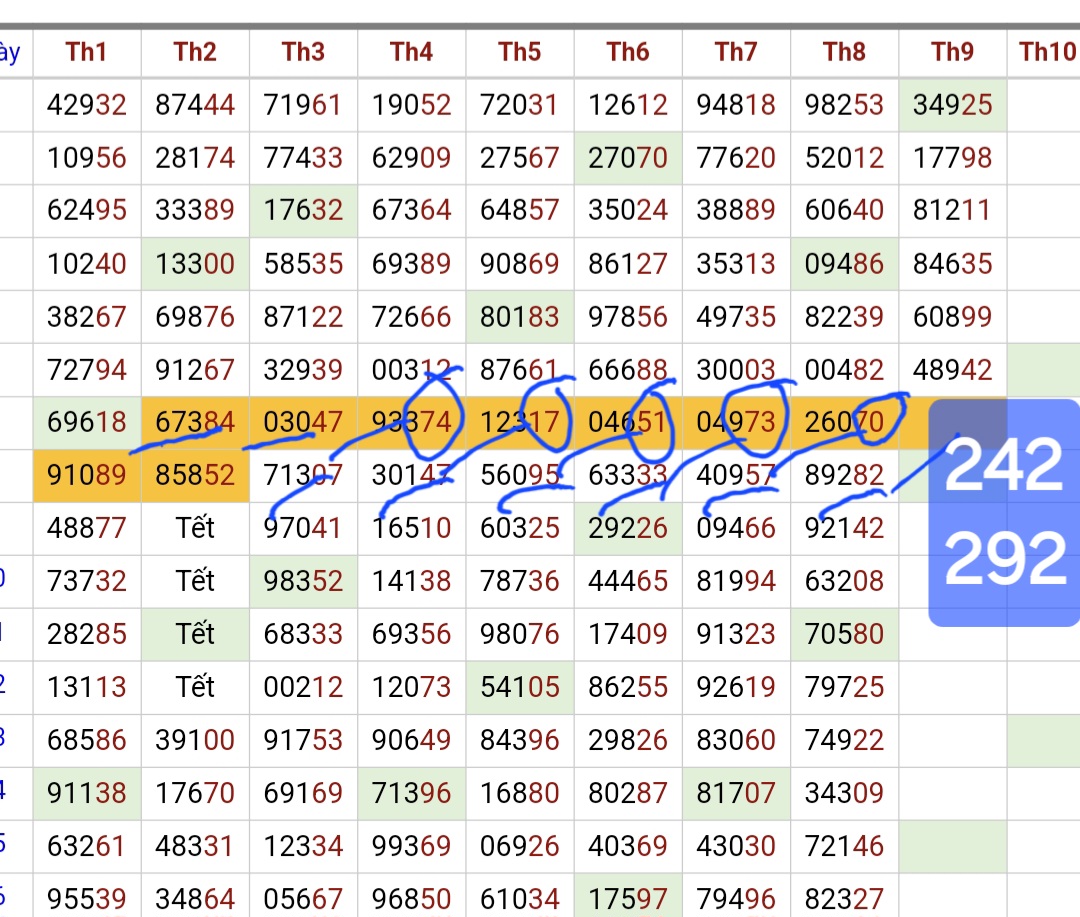This screenshot has height=917, width=1080.
Task: Click green-highlighted cell 27070
Action: pos(627,158)
